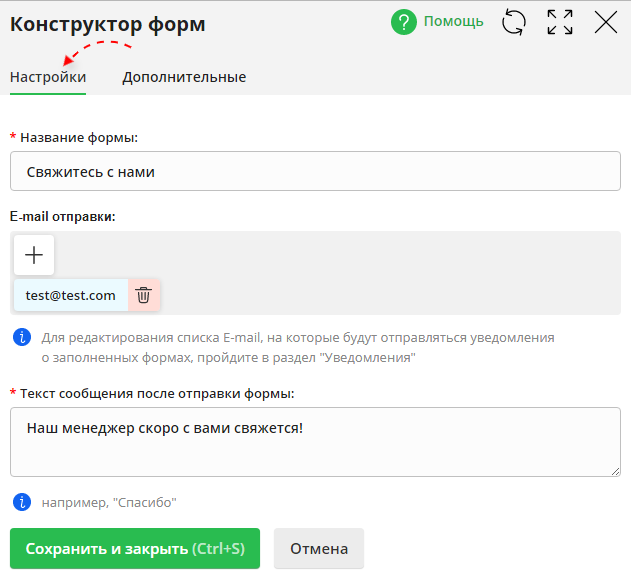Switch to the Настройки tab
Screen dimensions: 631x586
(x=48, y=77)
